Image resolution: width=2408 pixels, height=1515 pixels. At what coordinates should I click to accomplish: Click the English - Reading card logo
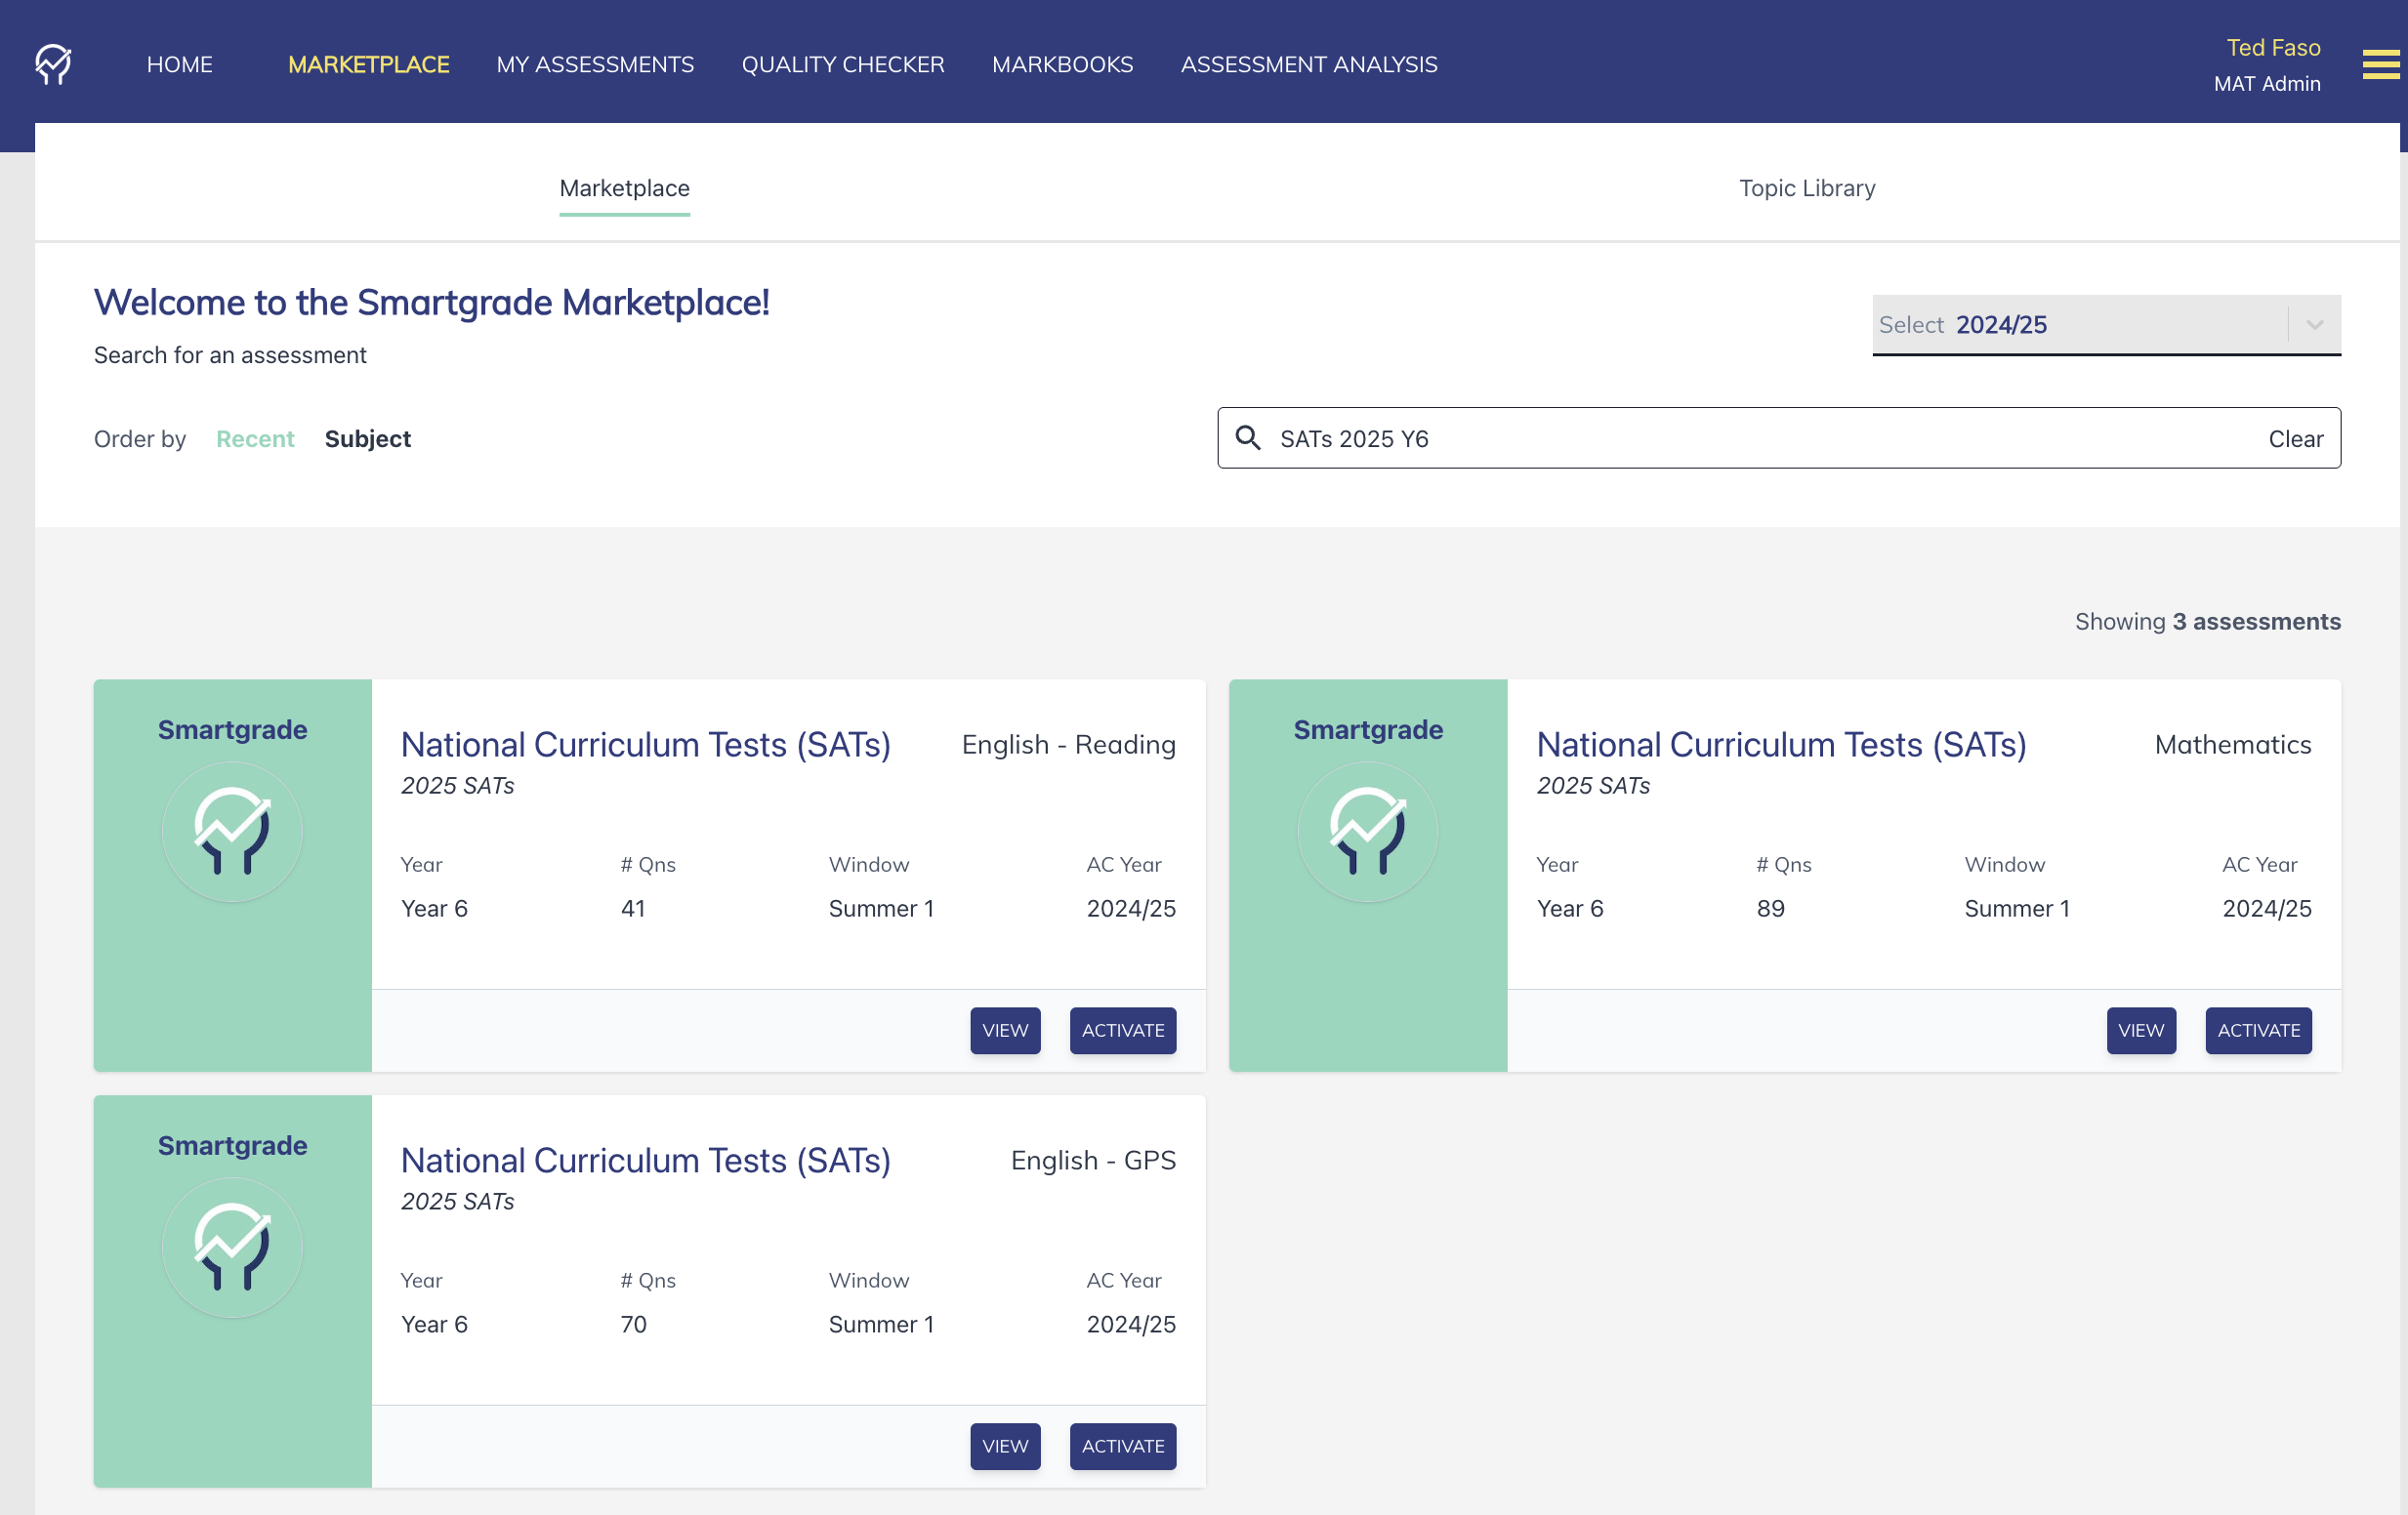[x=232, y=831]
